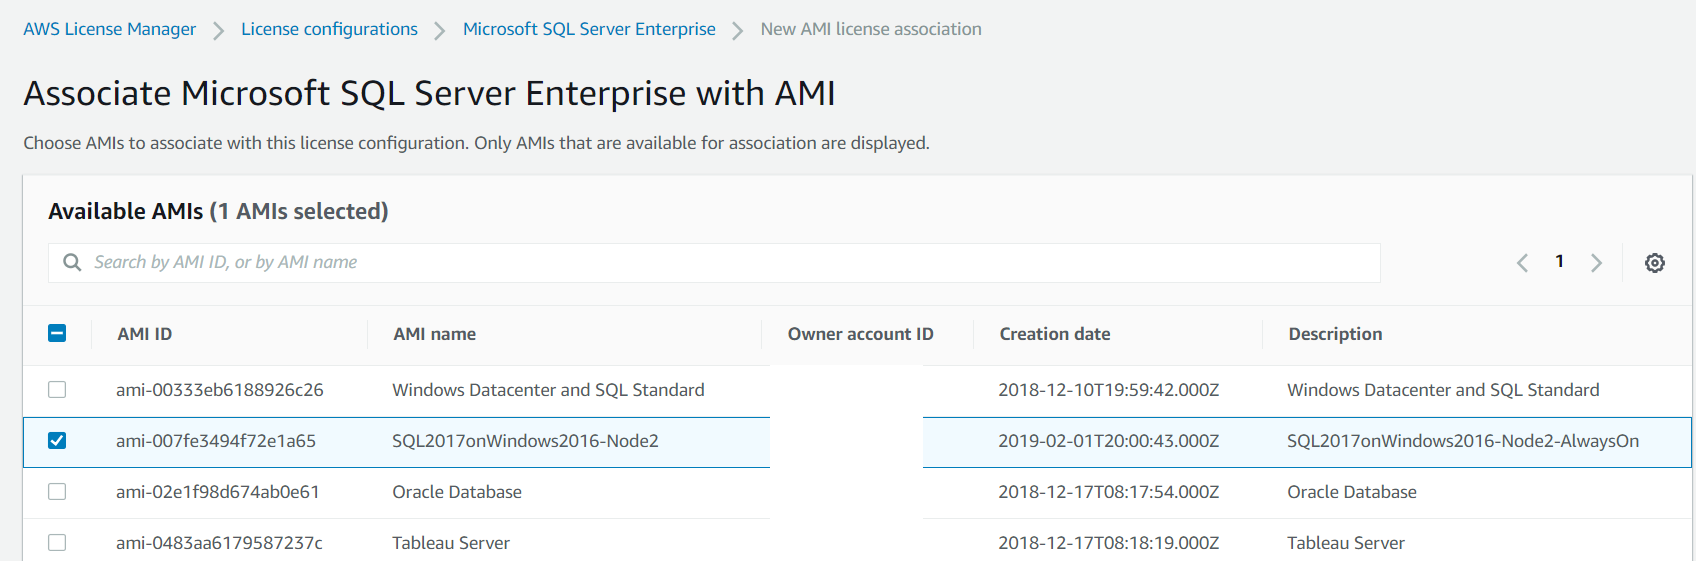Go to next page arrow
The height and width of the screenshot is (561, 1696).
1596,263
